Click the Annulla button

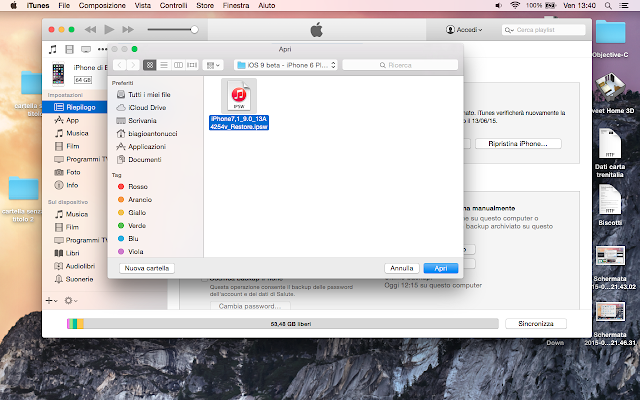402,268
